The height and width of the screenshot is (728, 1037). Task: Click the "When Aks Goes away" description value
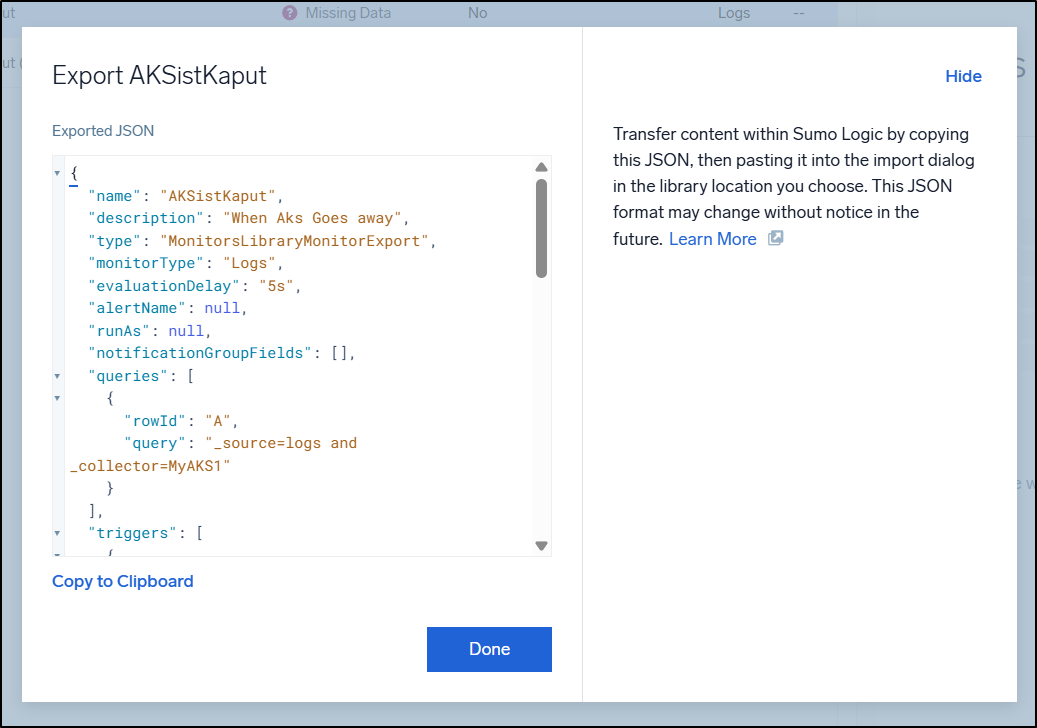tap(316, 218)
